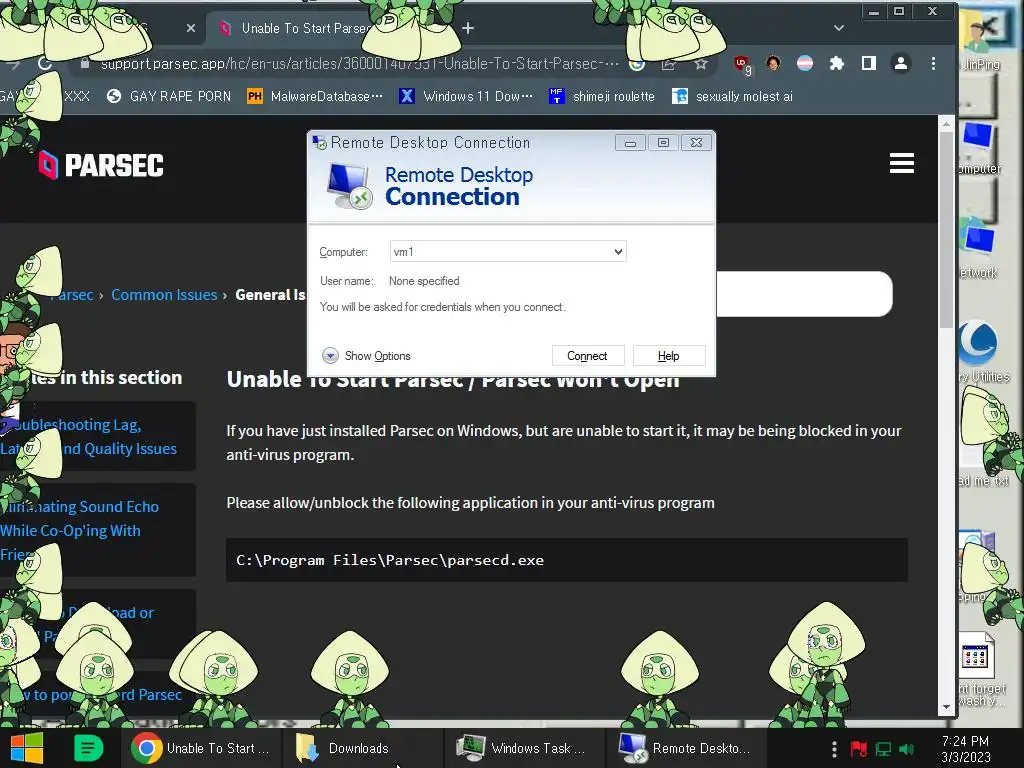Click the Parsec logo
Screen dimensions: 1024x768
pyautogui.click(x=101, y=165)
